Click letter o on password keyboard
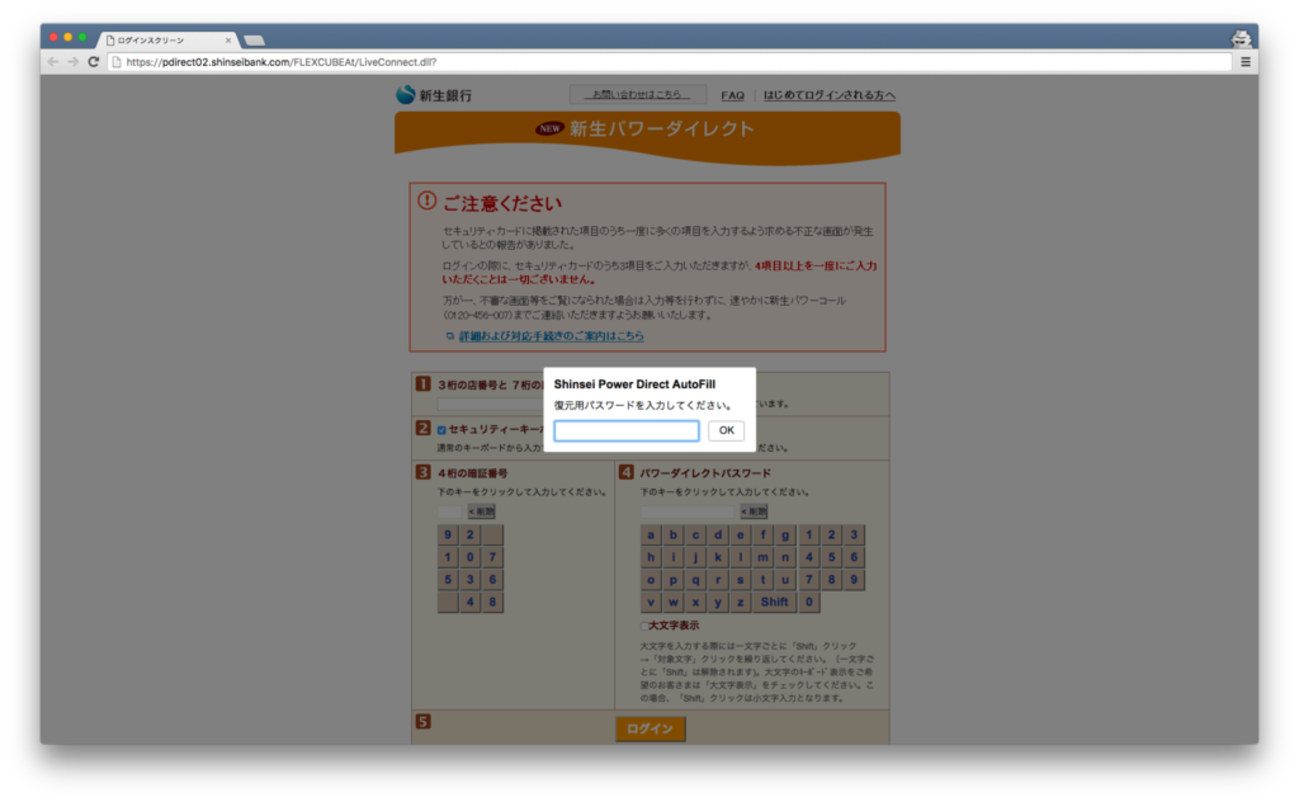Screen dimensions: 1299x802 point(651,579)
